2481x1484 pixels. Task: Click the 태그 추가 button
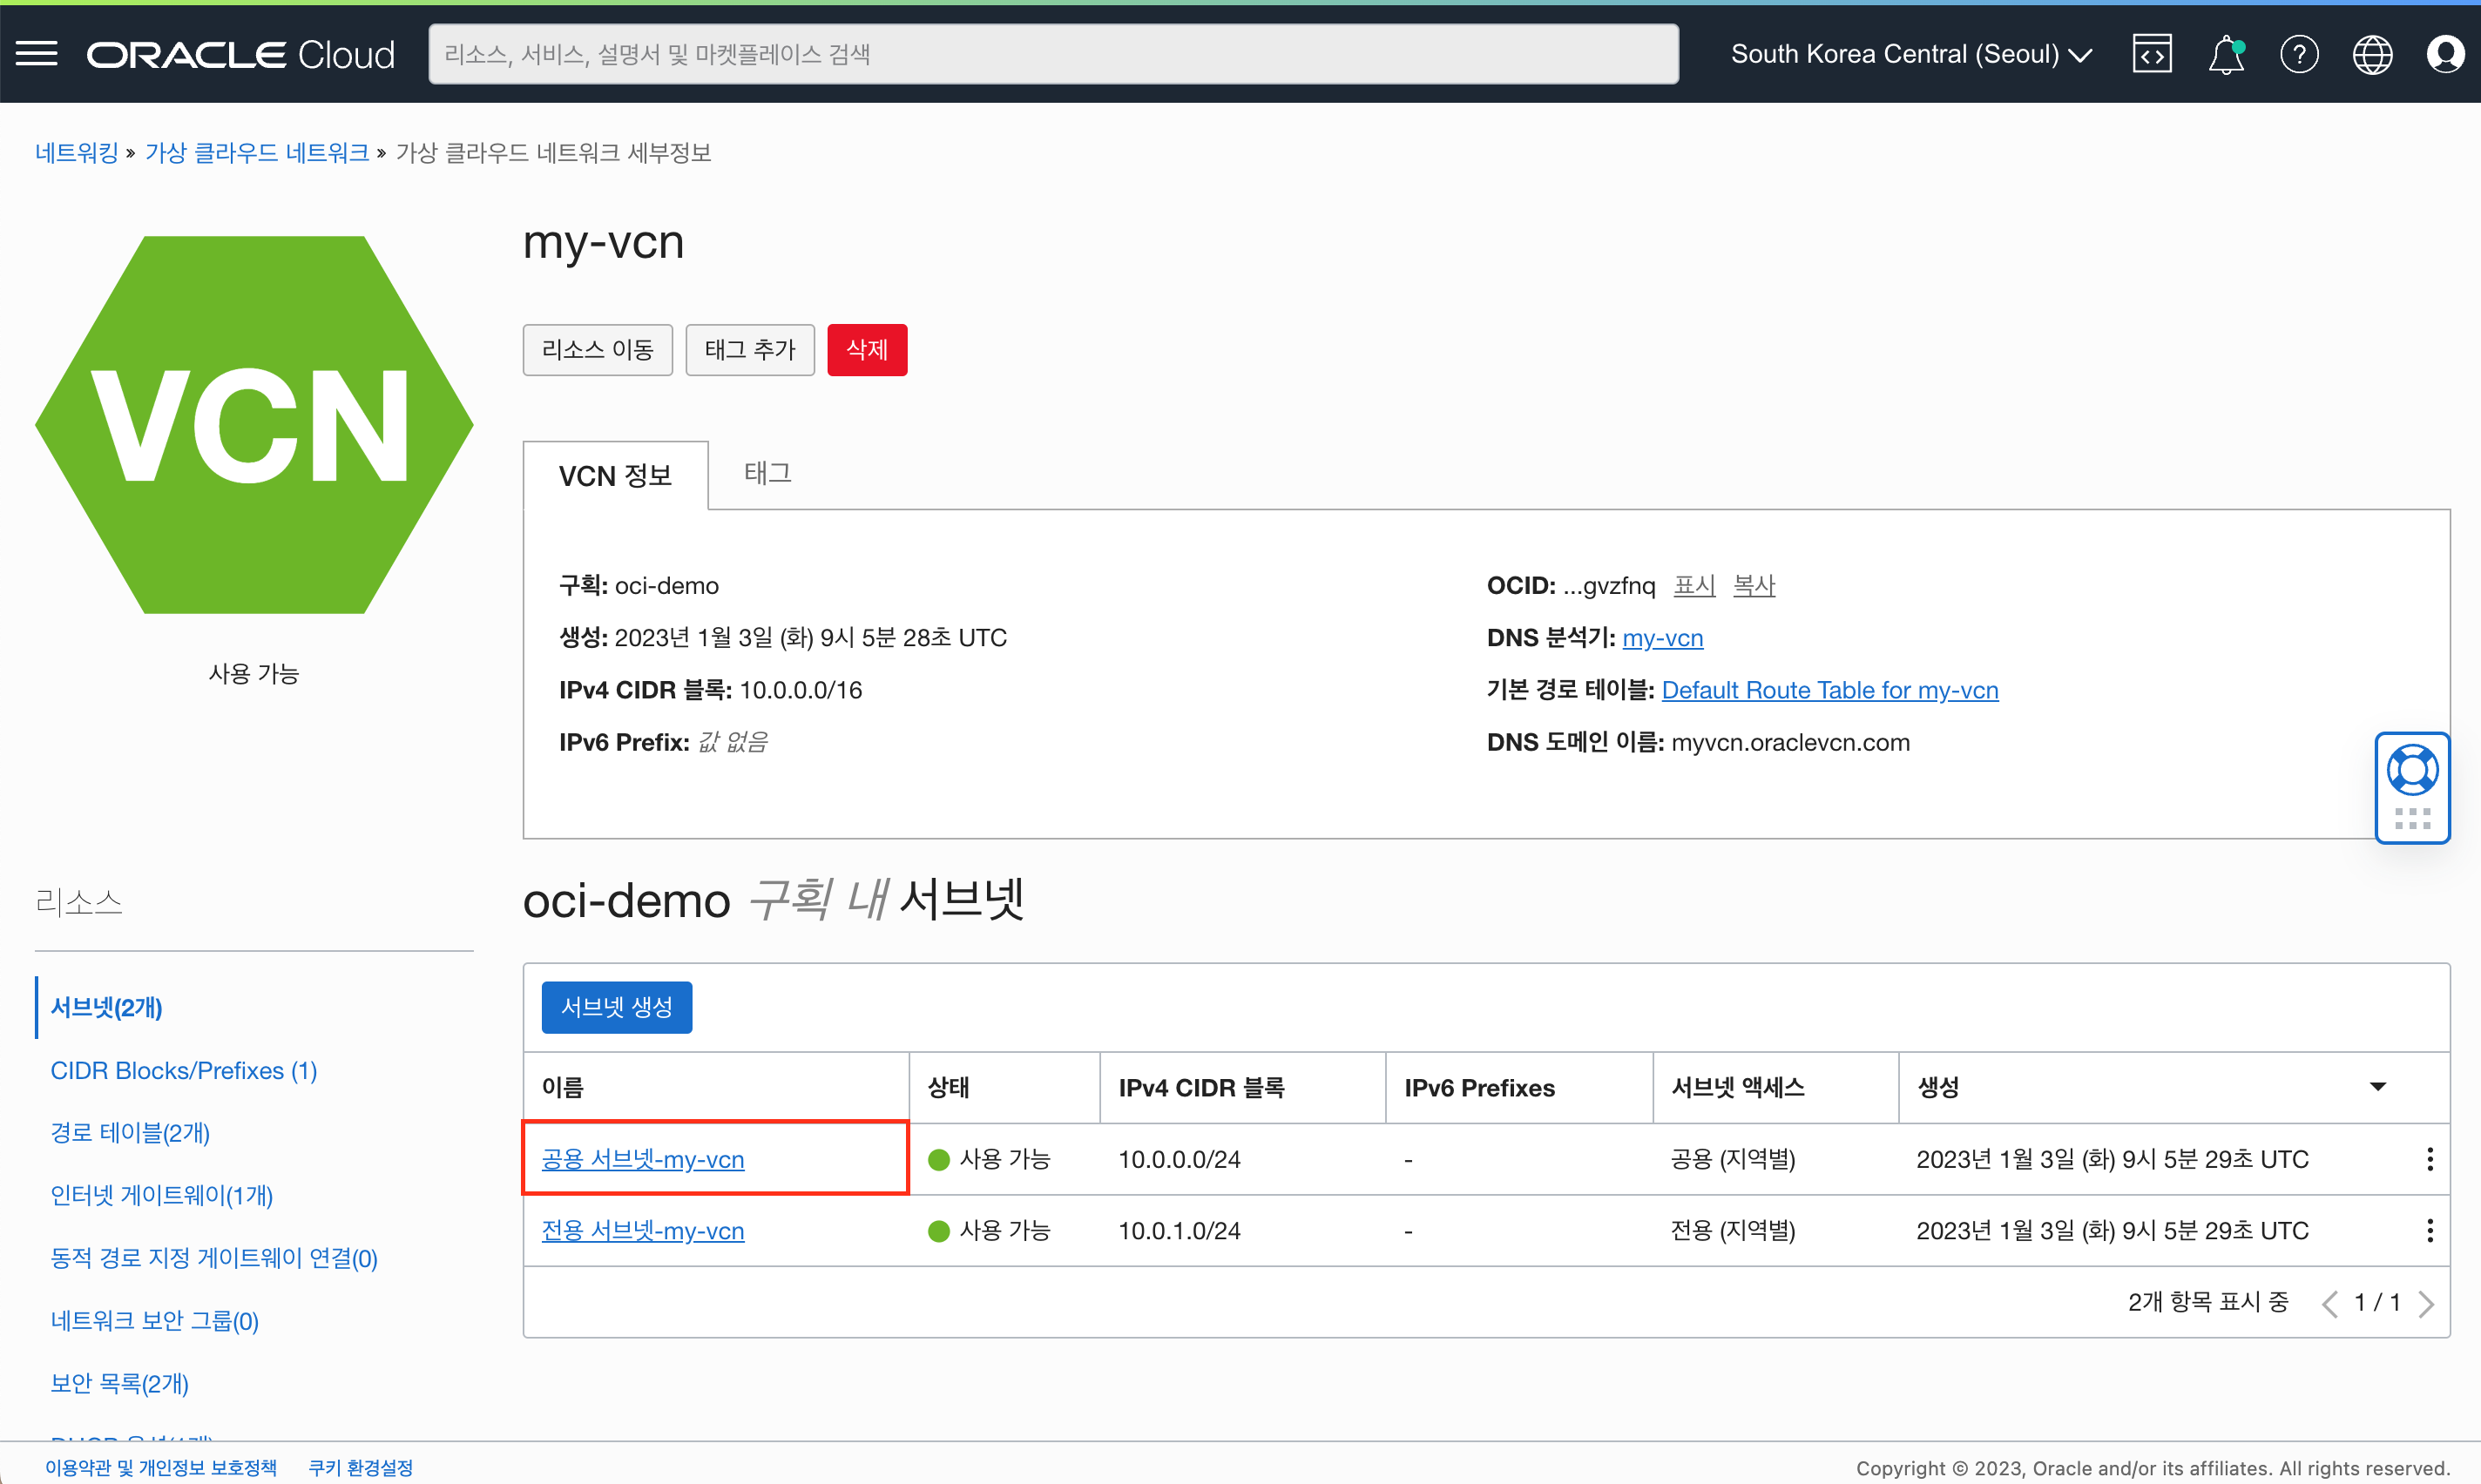[749, 349]
